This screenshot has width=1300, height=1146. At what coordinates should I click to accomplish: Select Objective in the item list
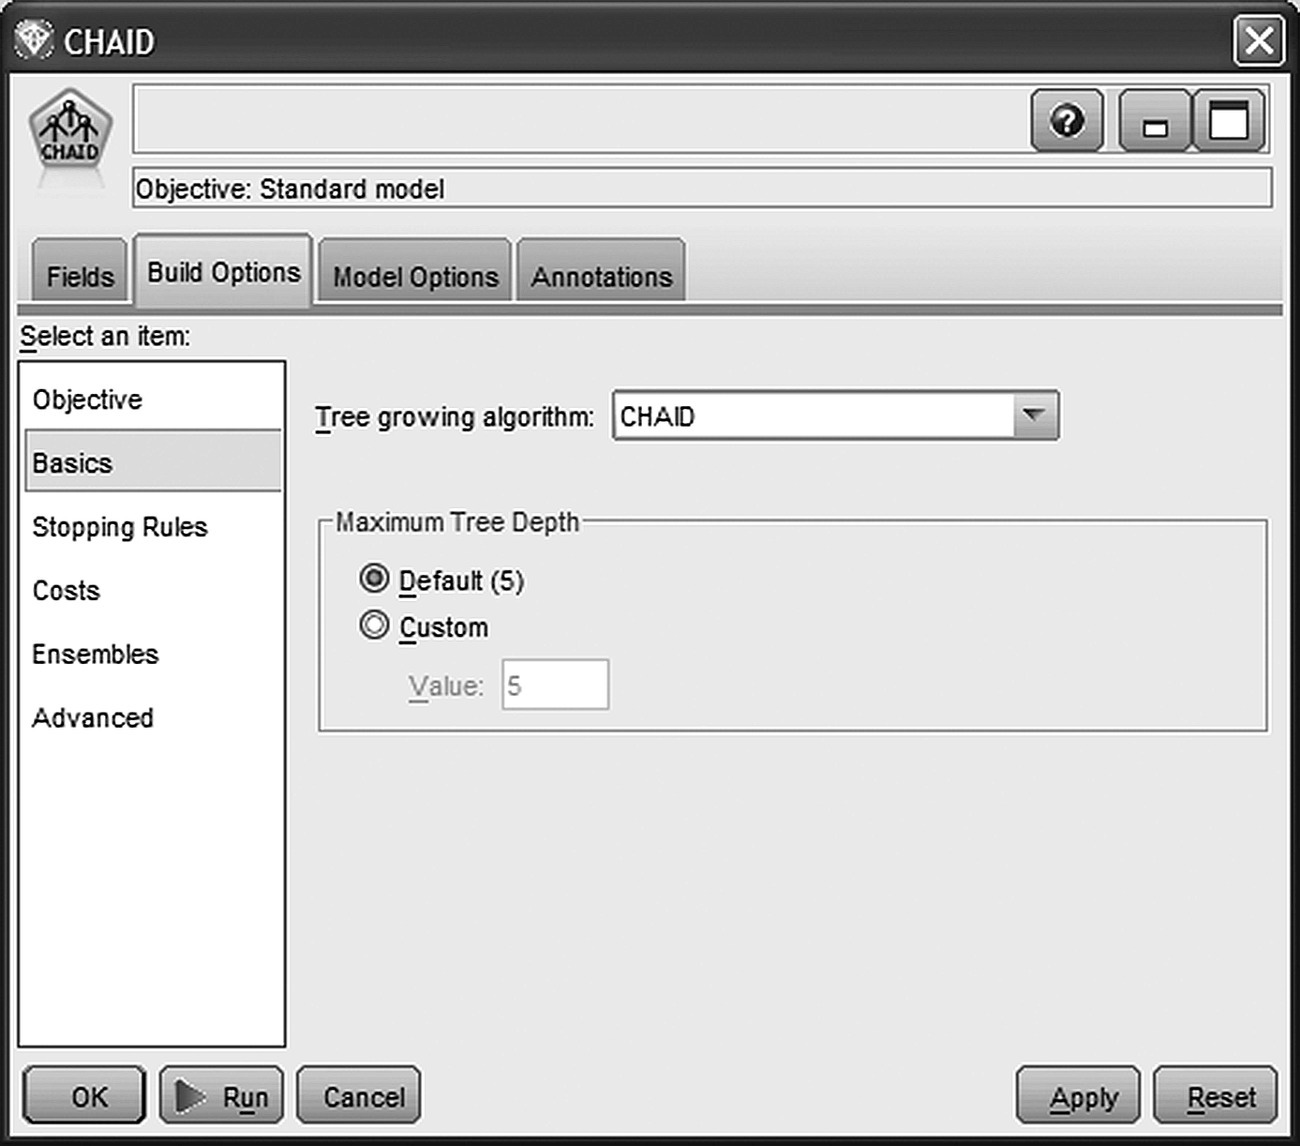(x=152, y=399)
